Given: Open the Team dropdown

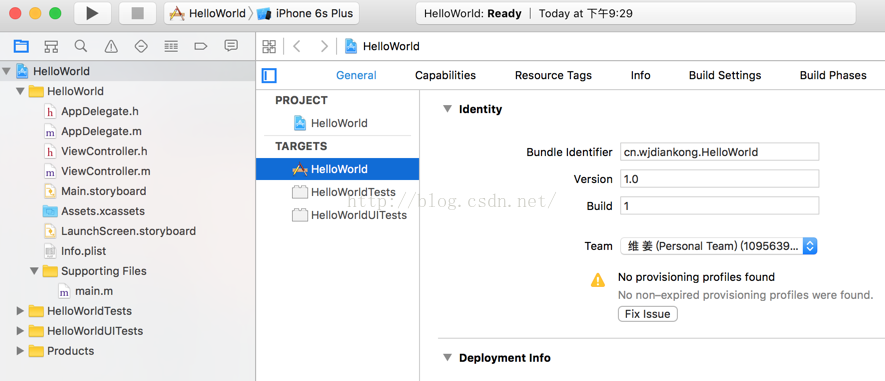Looking at the screenshot, I should 719,246.
